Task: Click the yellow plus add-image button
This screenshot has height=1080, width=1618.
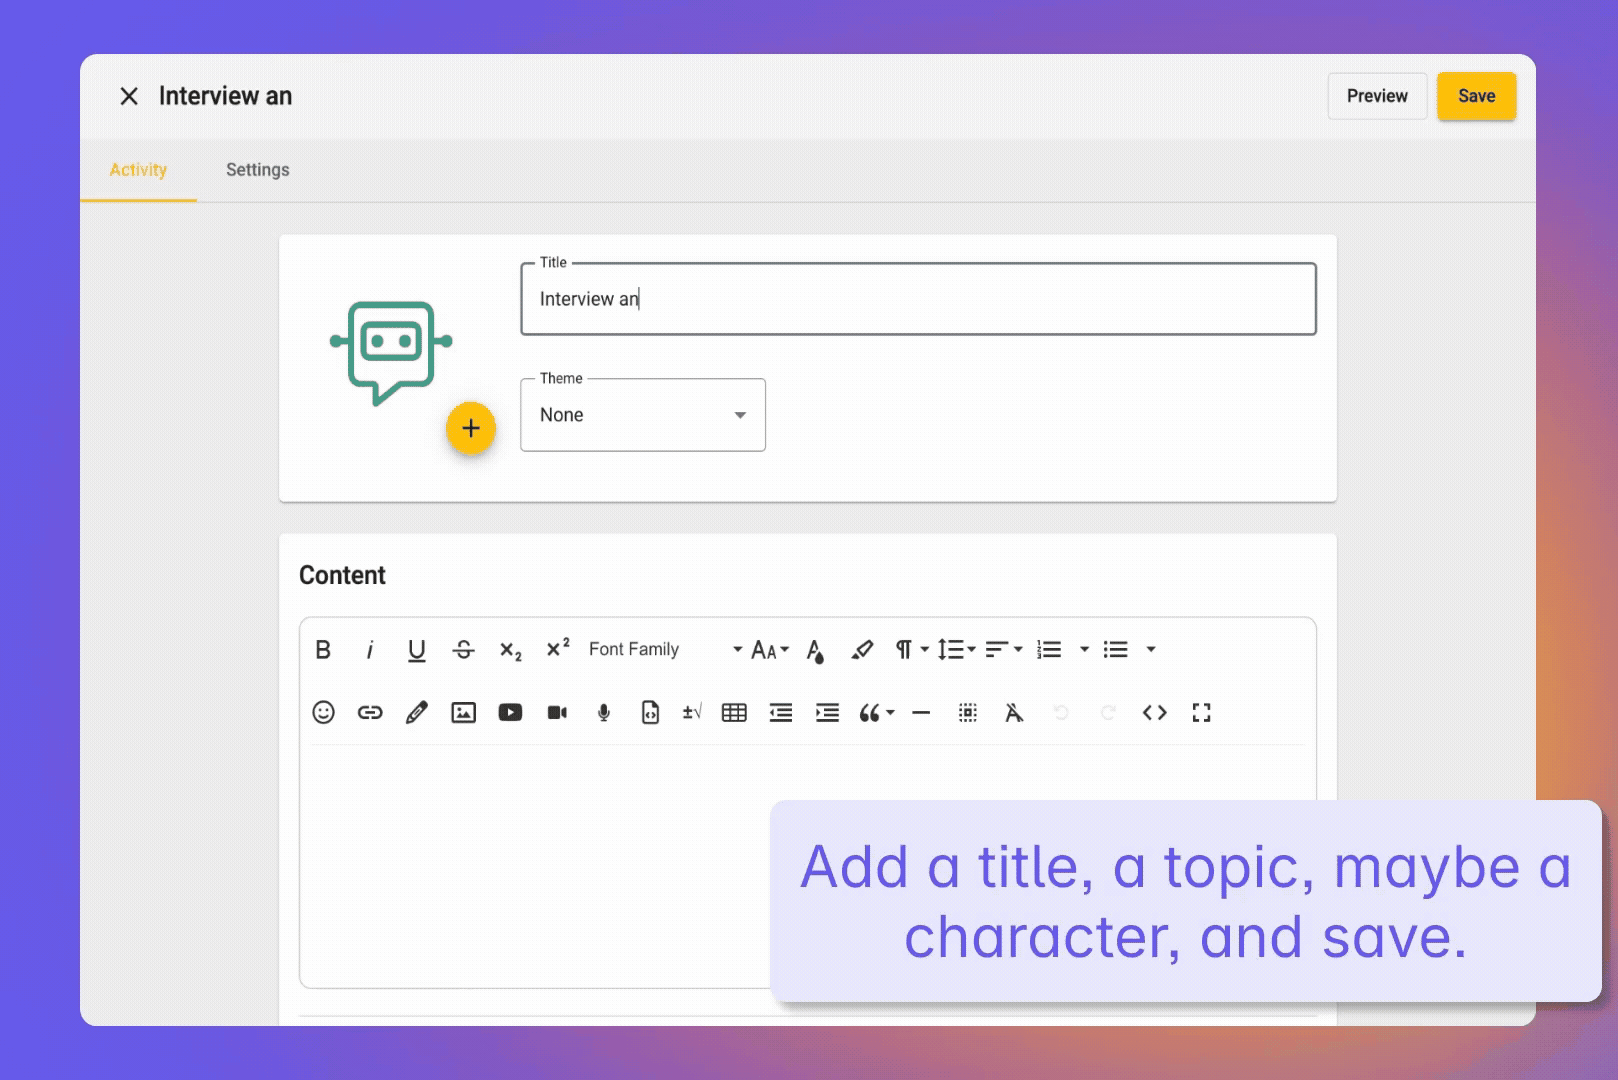Action: 471,428
